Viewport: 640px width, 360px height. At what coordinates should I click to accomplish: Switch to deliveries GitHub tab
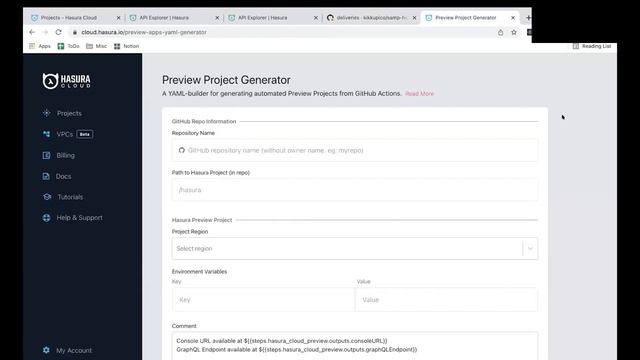371,18
